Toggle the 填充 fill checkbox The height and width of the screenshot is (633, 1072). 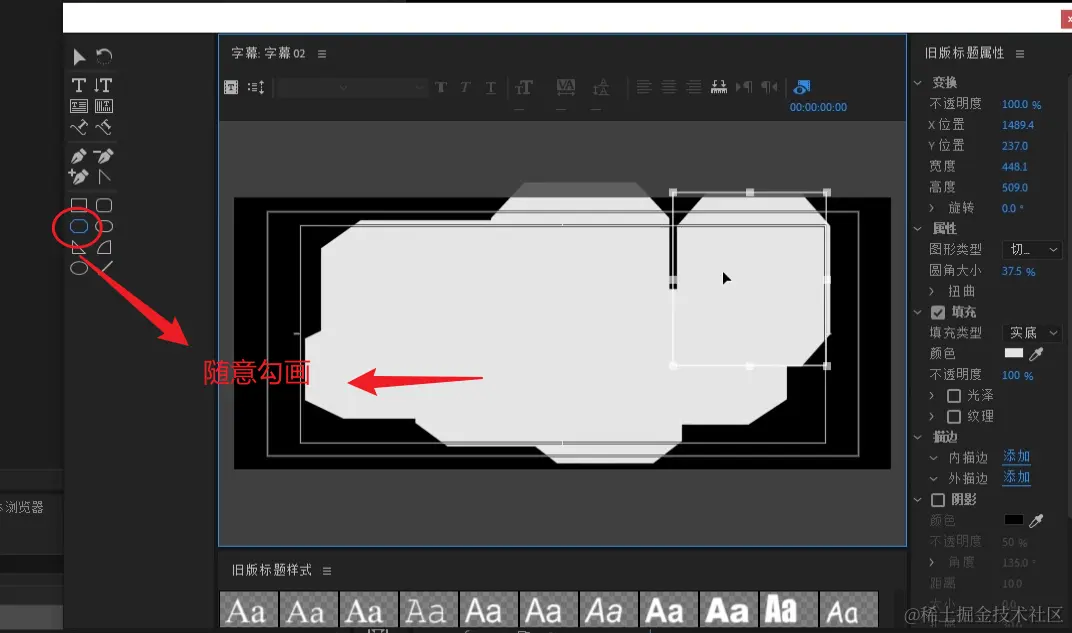pyautogui.click(x=938, y=312)
